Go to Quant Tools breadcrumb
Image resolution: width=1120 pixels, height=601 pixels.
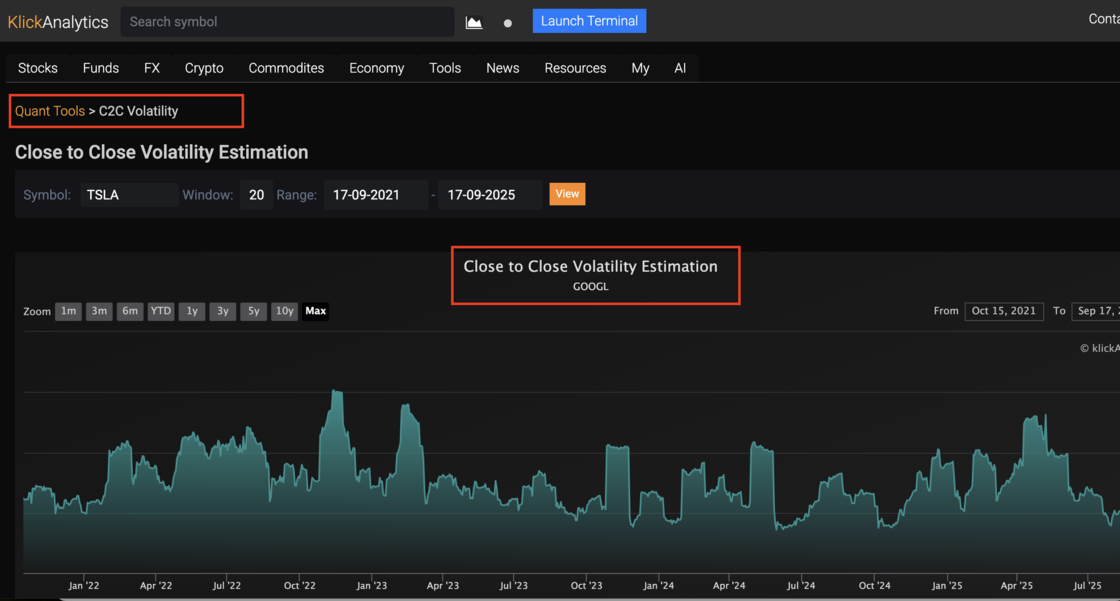click(x=50, y=111)
